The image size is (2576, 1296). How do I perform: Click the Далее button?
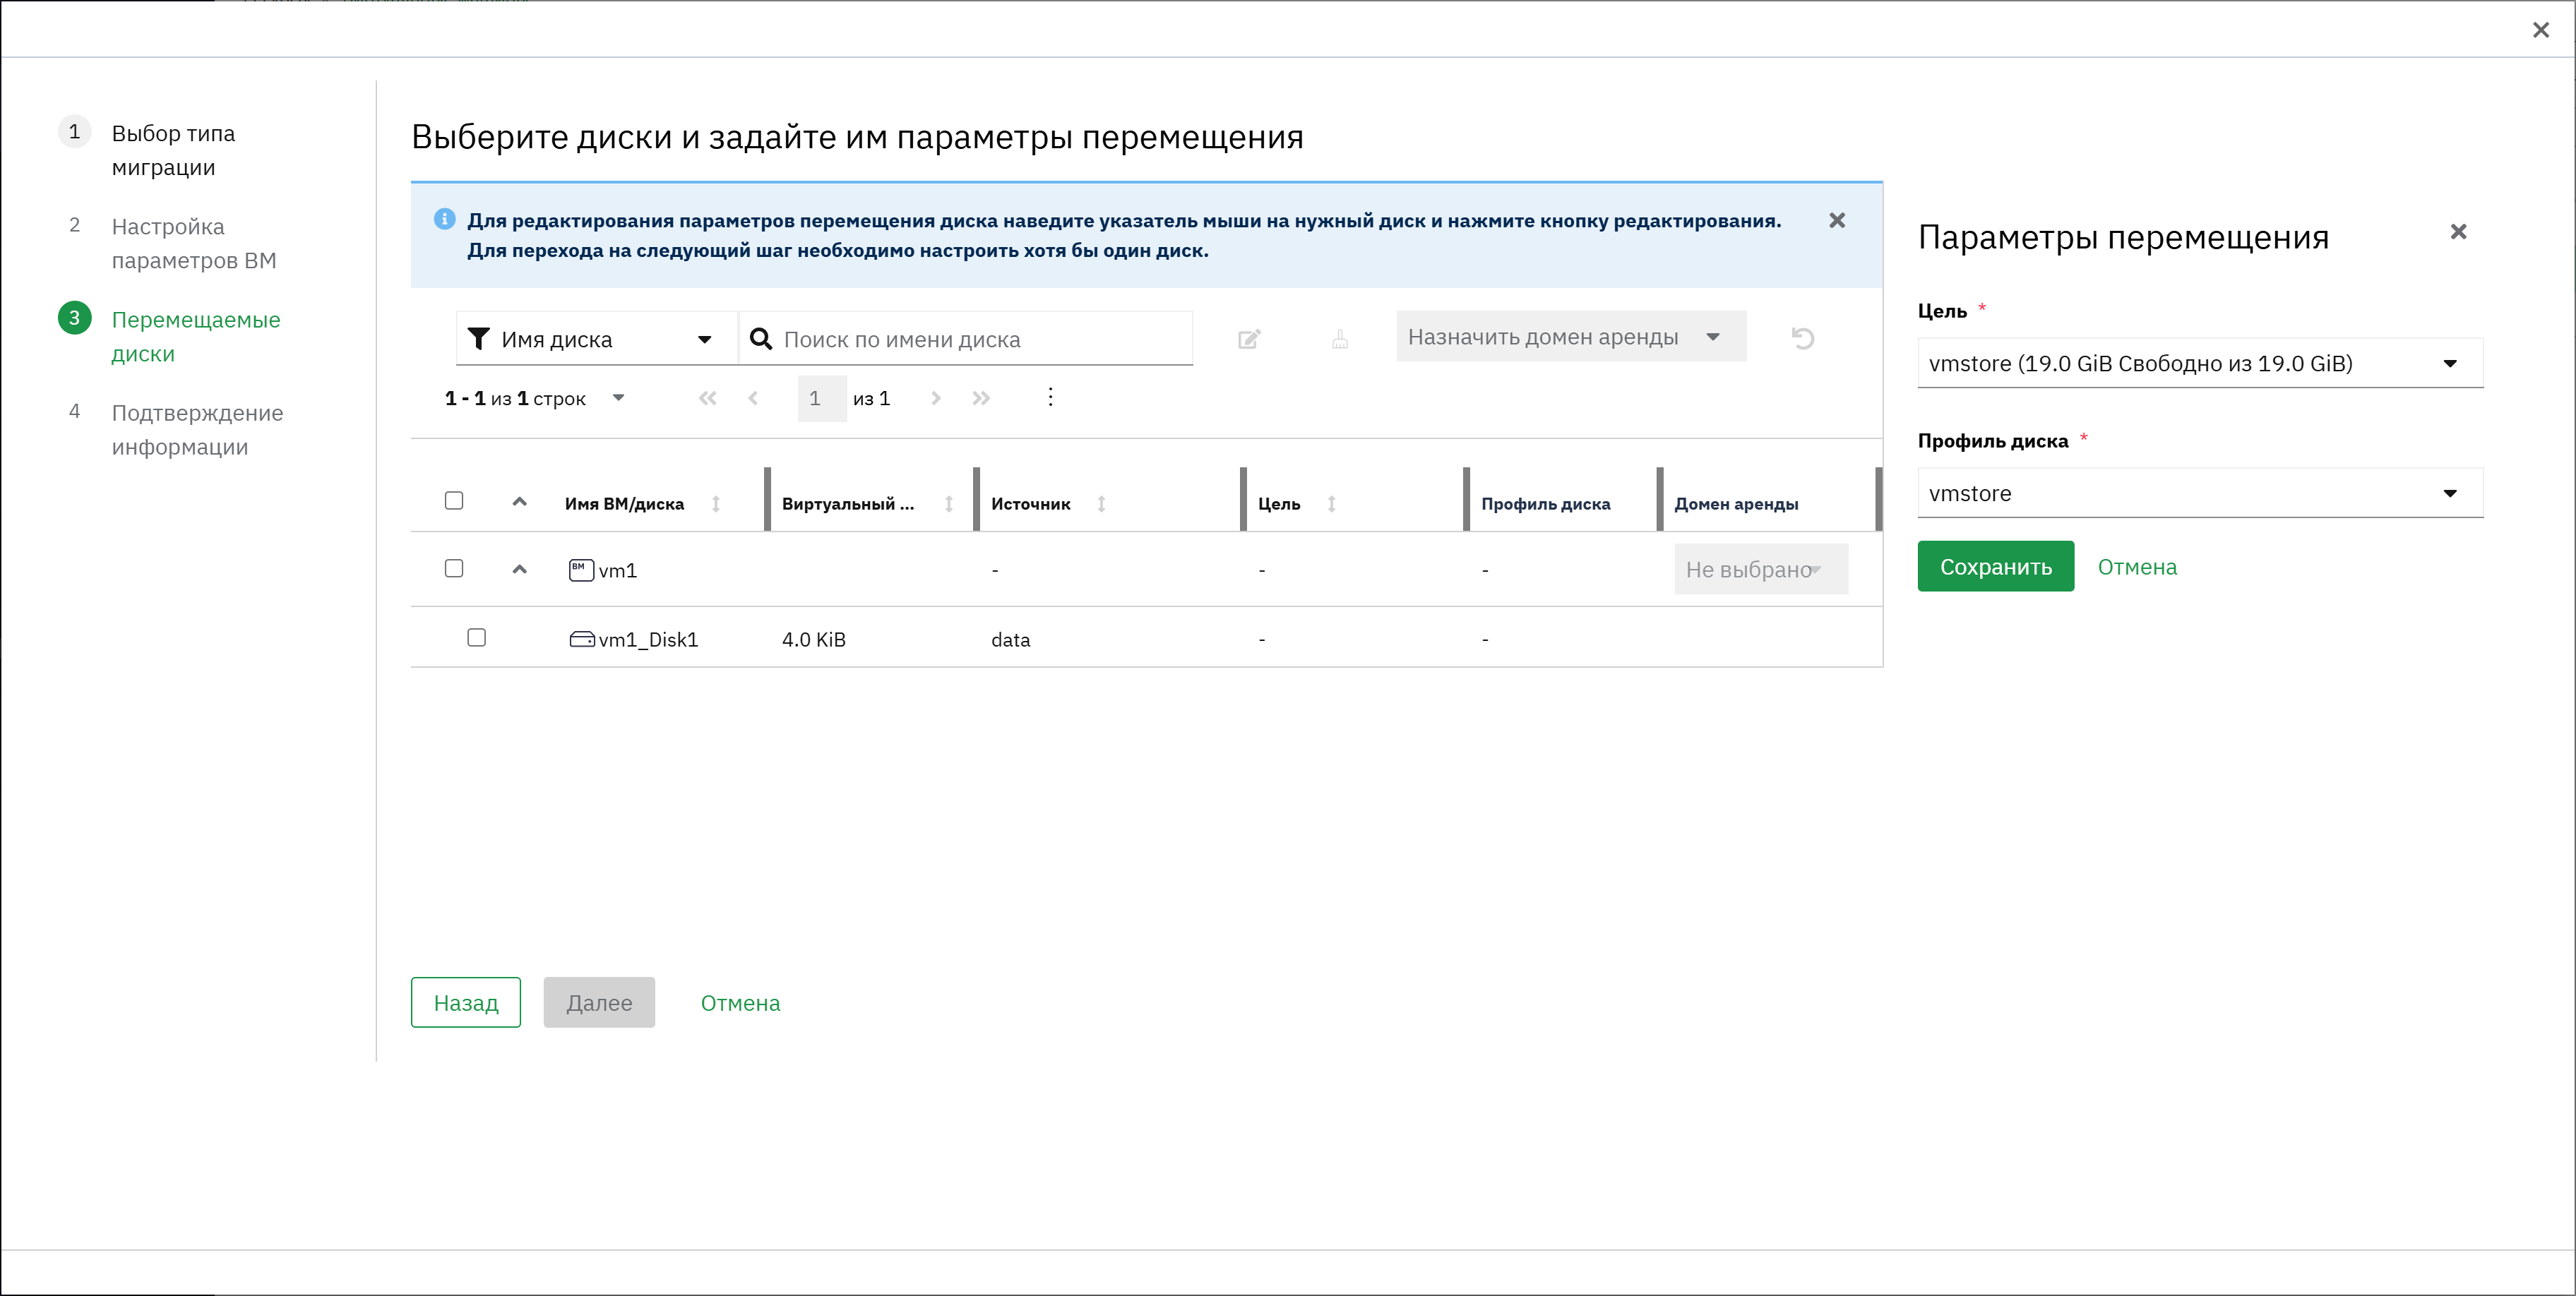click(599, 1002)
